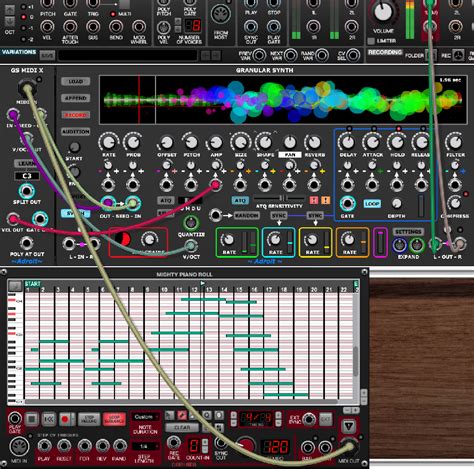Click the piano roll vertical scrollbar
The height and width of the screenshot is (469, 474).
356,362
